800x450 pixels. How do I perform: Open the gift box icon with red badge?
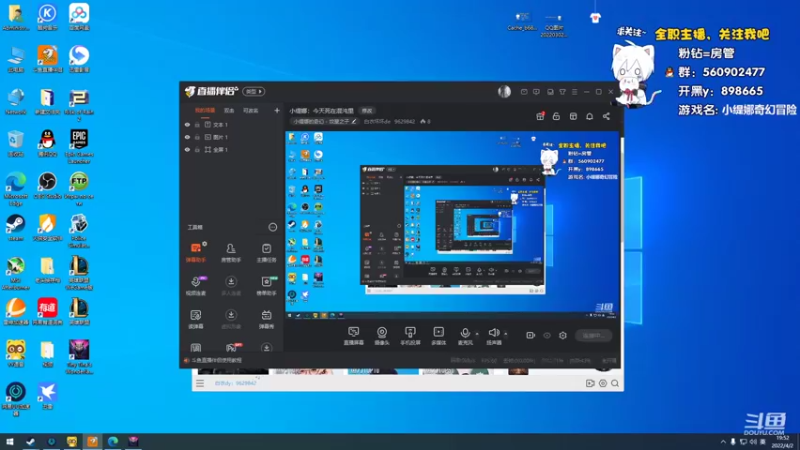(x=540, y=116)
